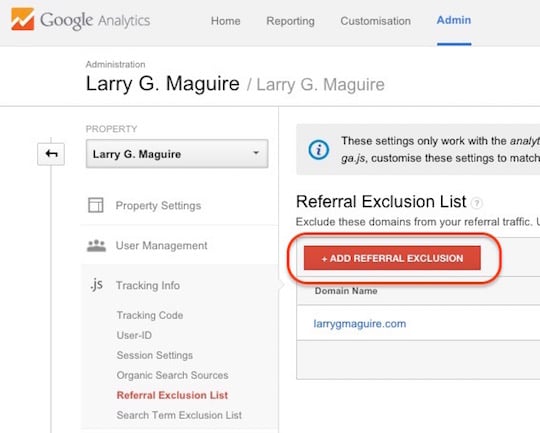Click the Google Analytics wordmark text

[95, 20]
